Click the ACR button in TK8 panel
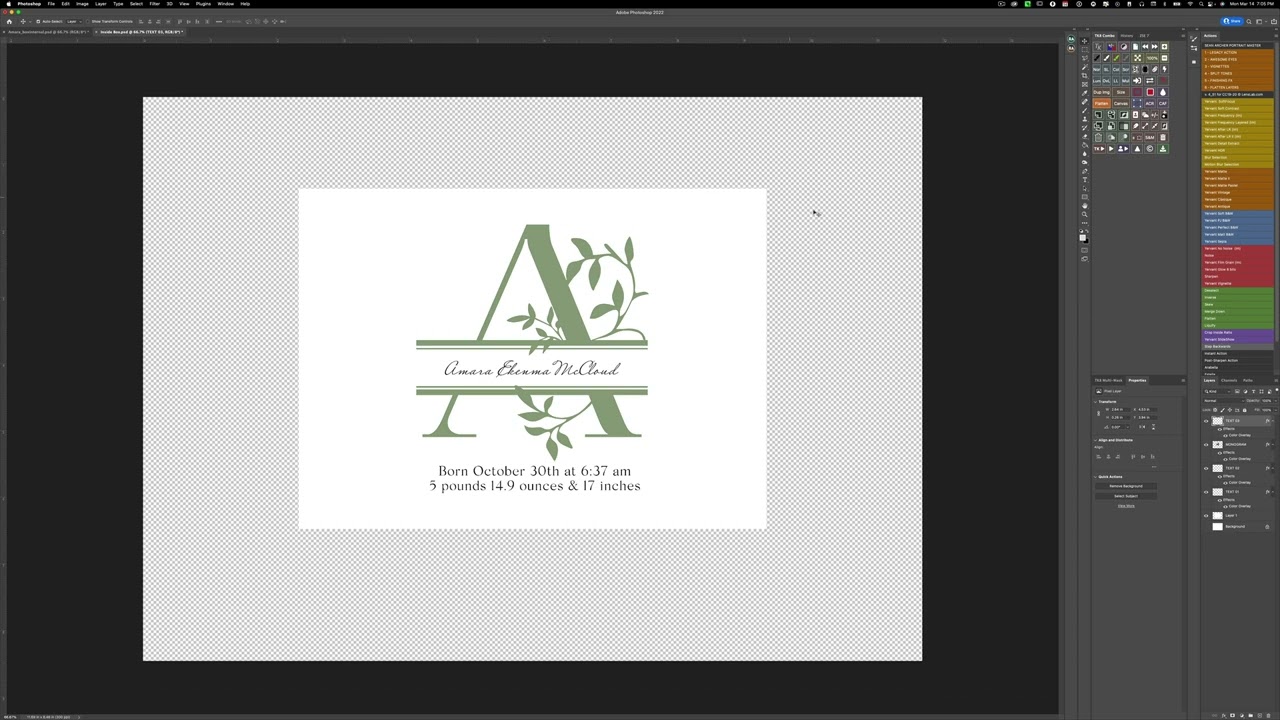Image resolution: width=1280 pixels, height=720 pixels. (1149, 103)
